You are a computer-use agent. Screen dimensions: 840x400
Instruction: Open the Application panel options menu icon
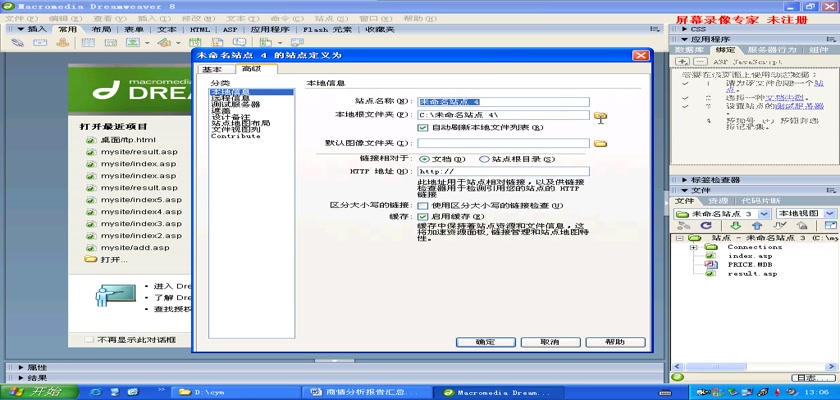click(832, 40)
